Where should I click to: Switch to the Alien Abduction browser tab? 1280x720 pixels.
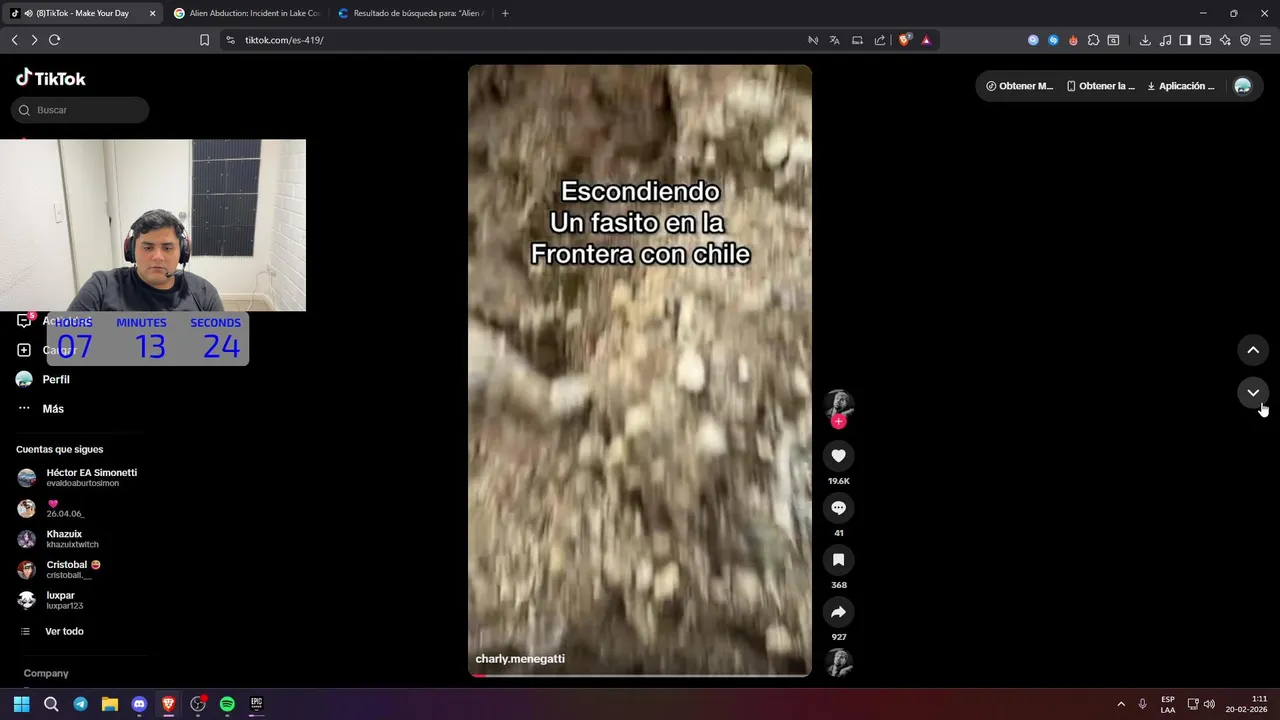[x=246, y=13]
